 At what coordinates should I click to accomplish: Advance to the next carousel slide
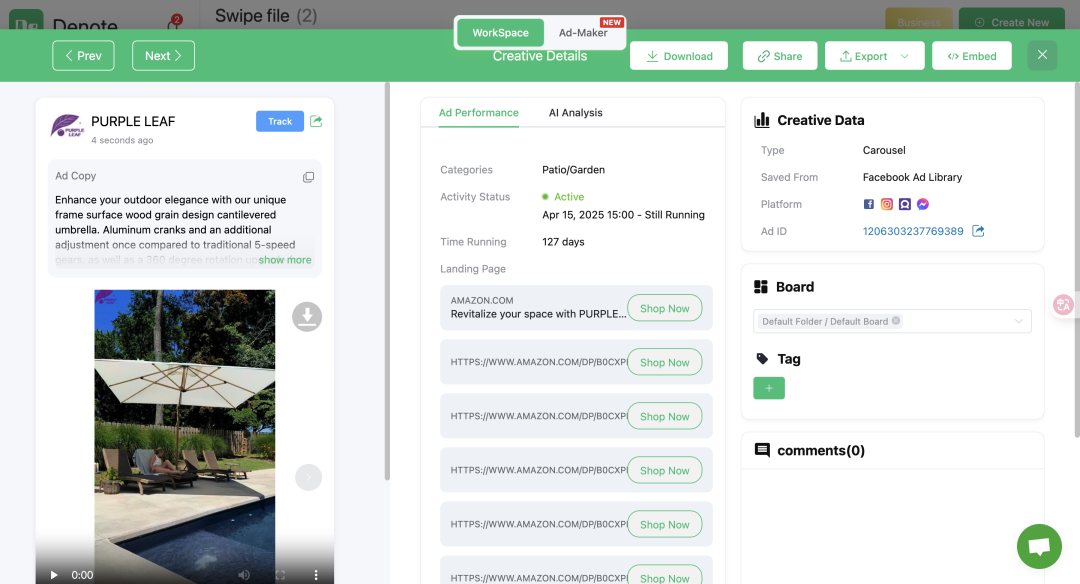pyautogui.click(x=309, y=477)
